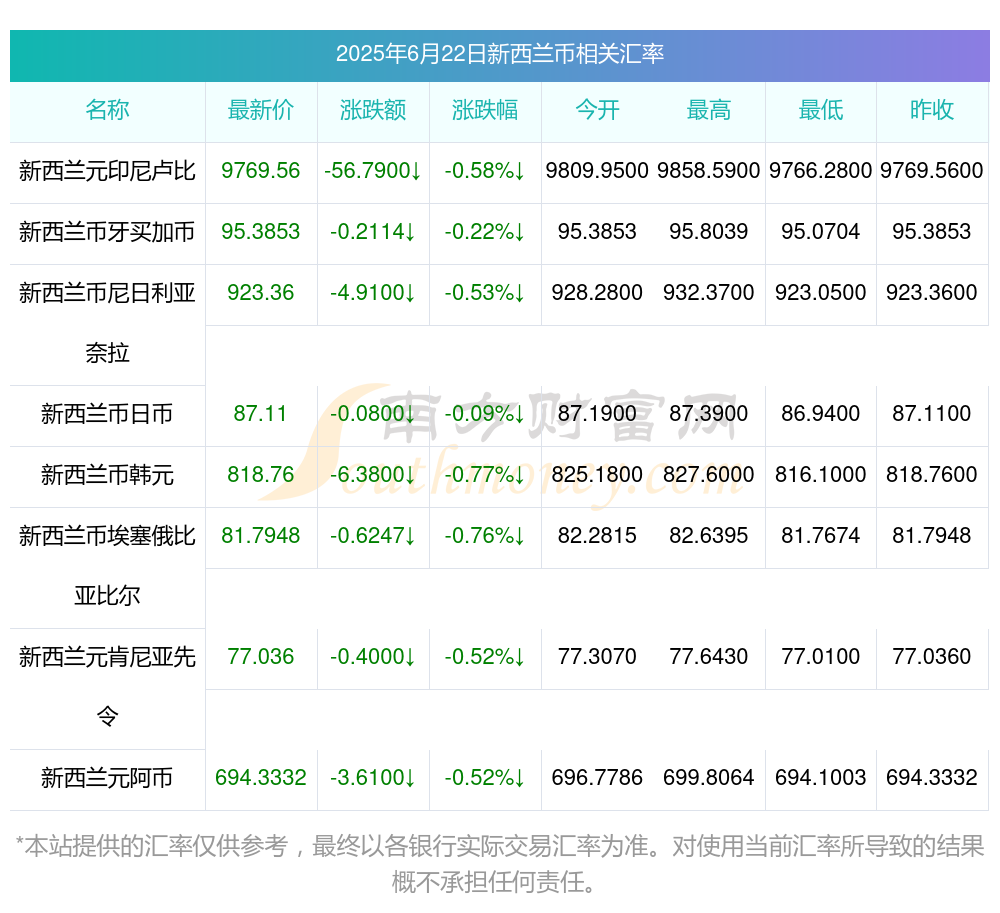Select the latest price 87.11
This screenshot has height=913, width=1000.
click(x=261, y=414)
